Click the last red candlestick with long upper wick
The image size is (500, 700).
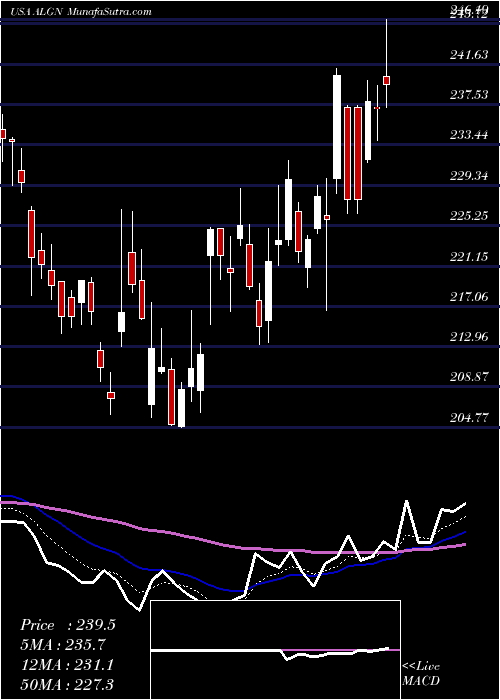coord(387,80)
